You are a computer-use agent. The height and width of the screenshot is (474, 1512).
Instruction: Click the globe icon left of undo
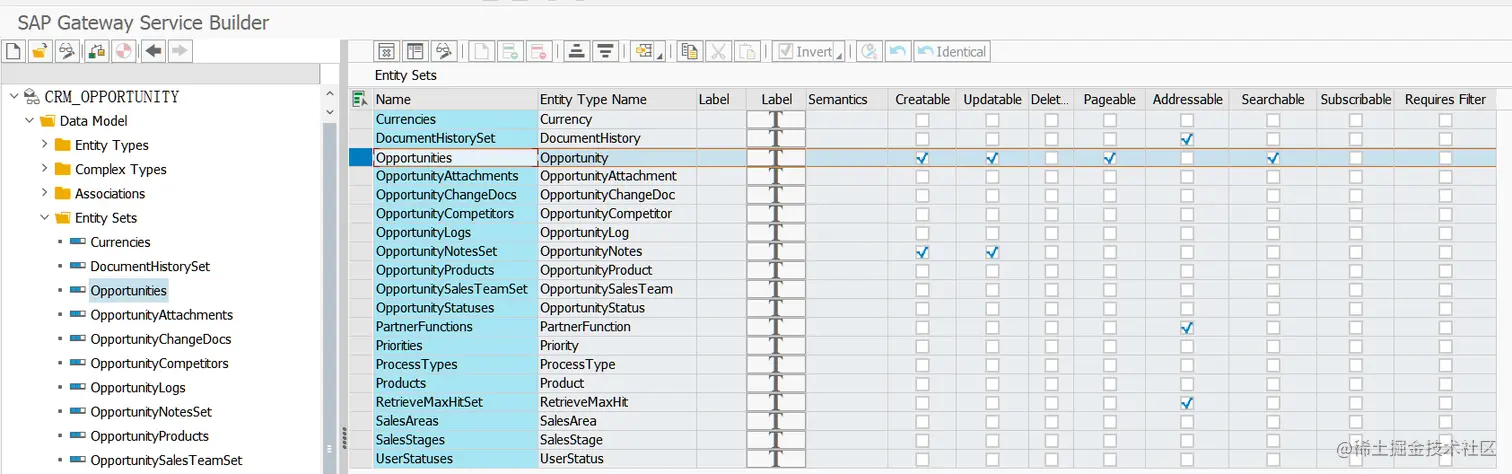tap(869, 51)
